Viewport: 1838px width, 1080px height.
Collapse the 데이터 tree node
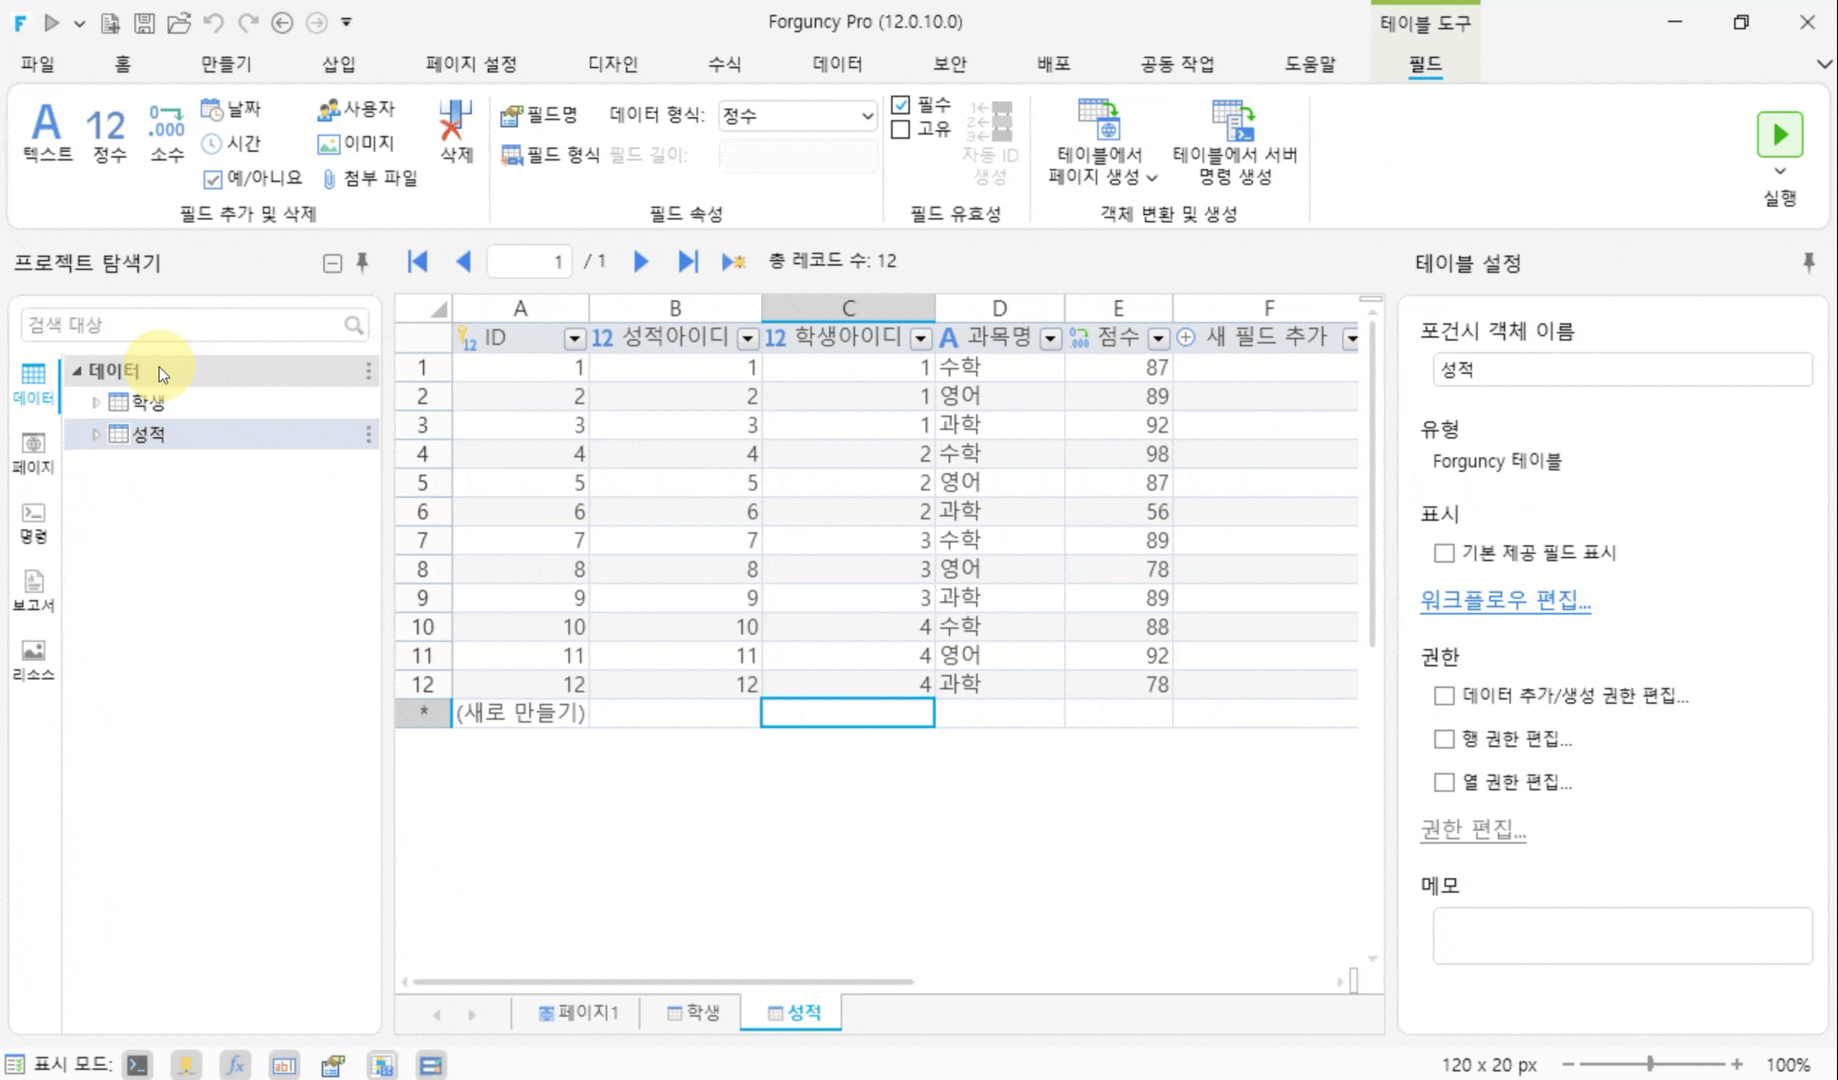(x=77, y=371)
